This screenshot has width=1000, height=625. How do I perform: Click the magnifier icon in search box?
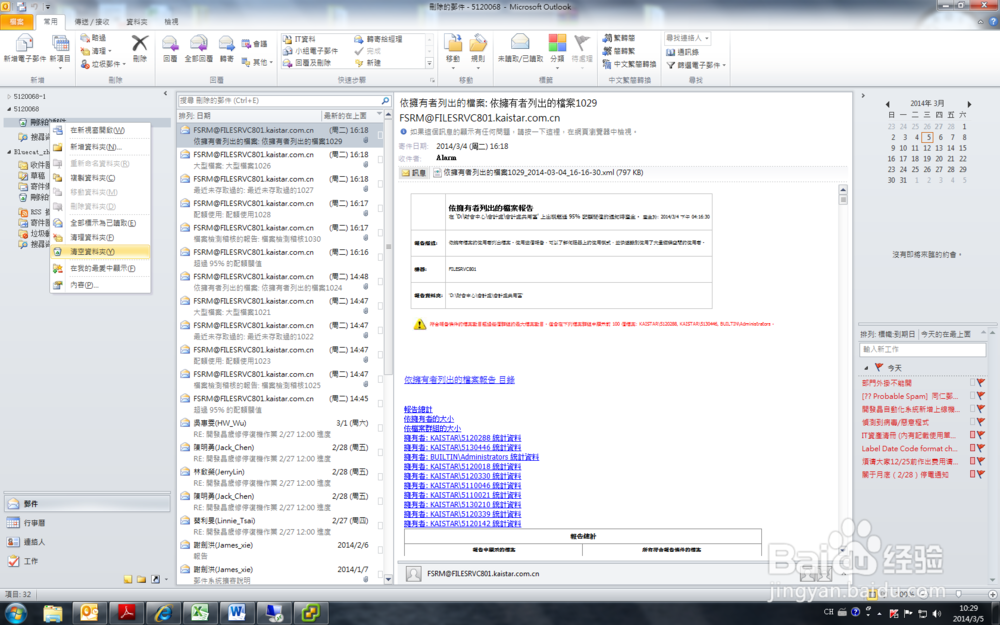click(x=385, y=101)
